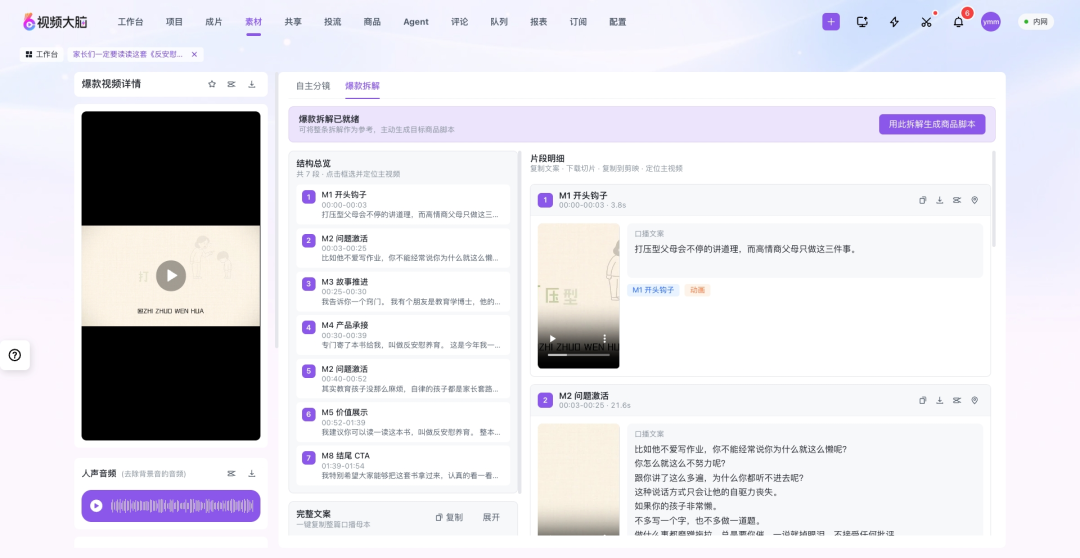Open the scissors clipping tool in header
1080x558 pixels.
(x=926, y=21)
